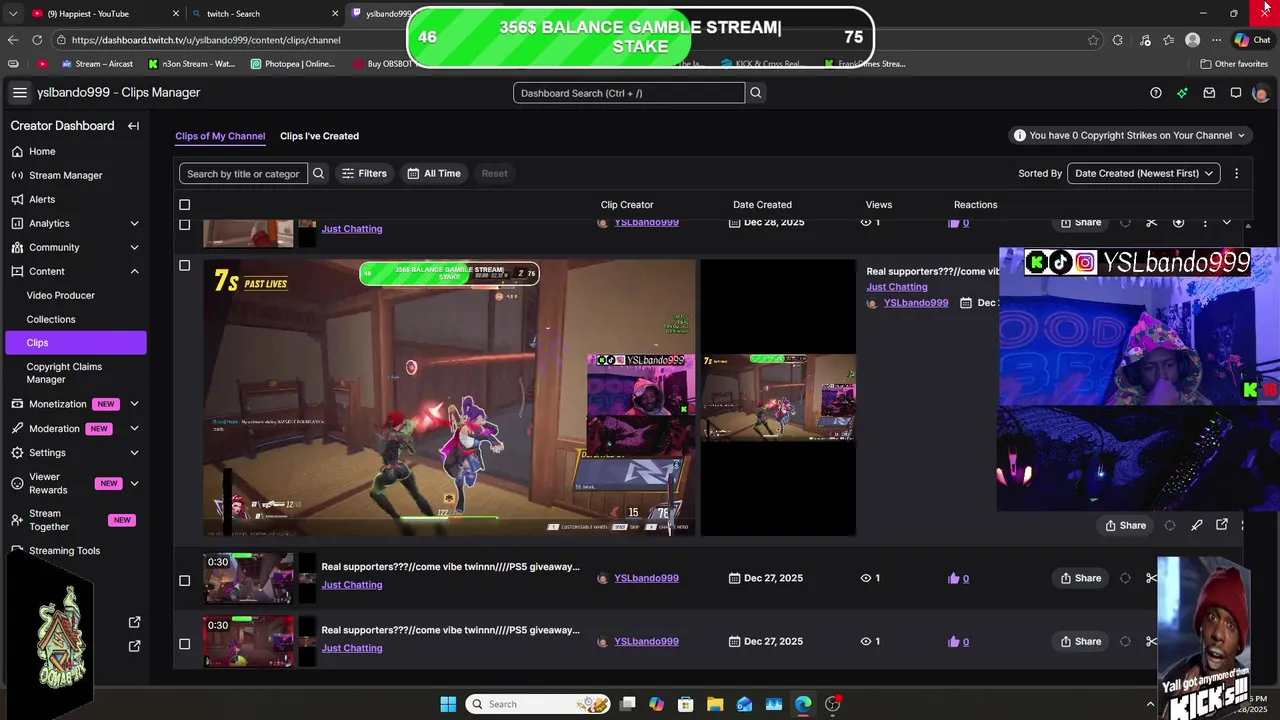
Task: Favorite this page with the star icon
Action: (1092, 40)
